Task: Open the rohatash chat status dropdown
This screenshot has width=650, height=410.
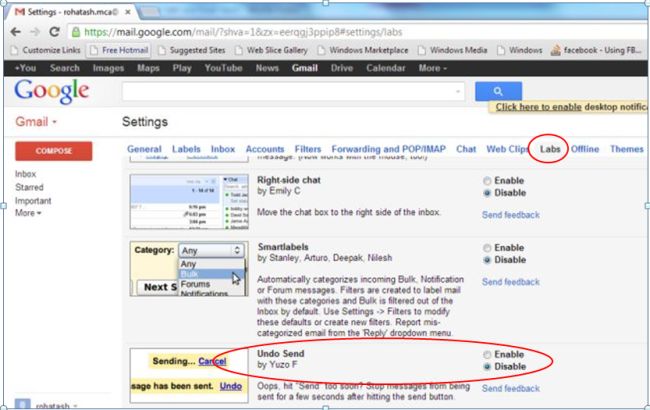Action: [x=75, y=406]
